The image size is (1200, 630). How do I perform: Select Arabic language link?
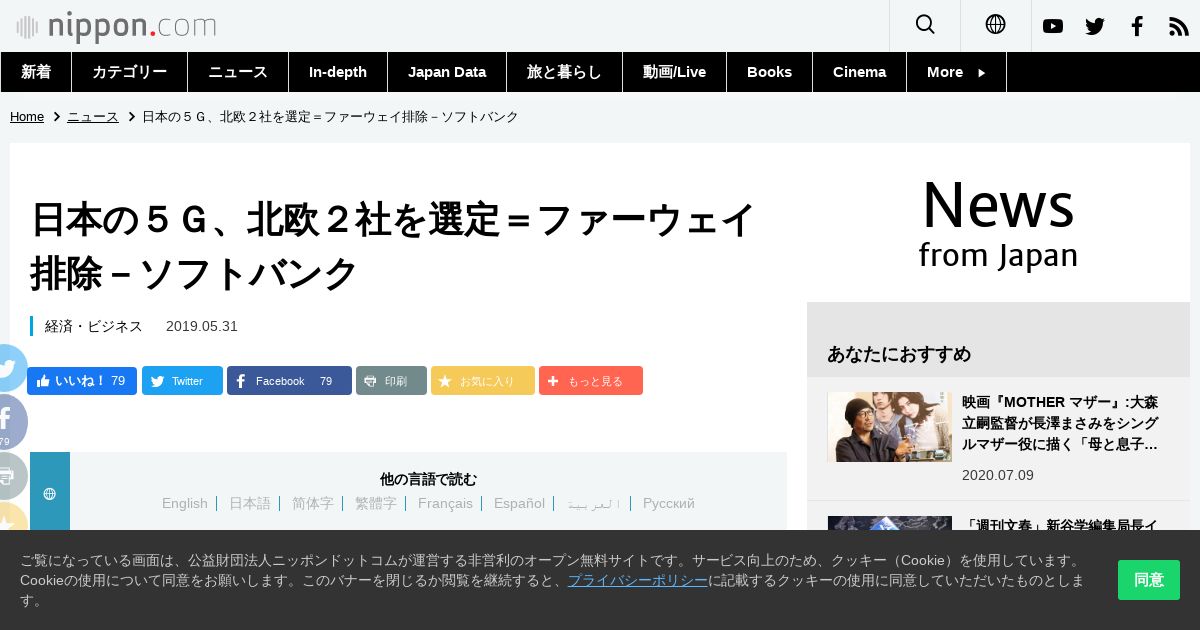(594, 503)
